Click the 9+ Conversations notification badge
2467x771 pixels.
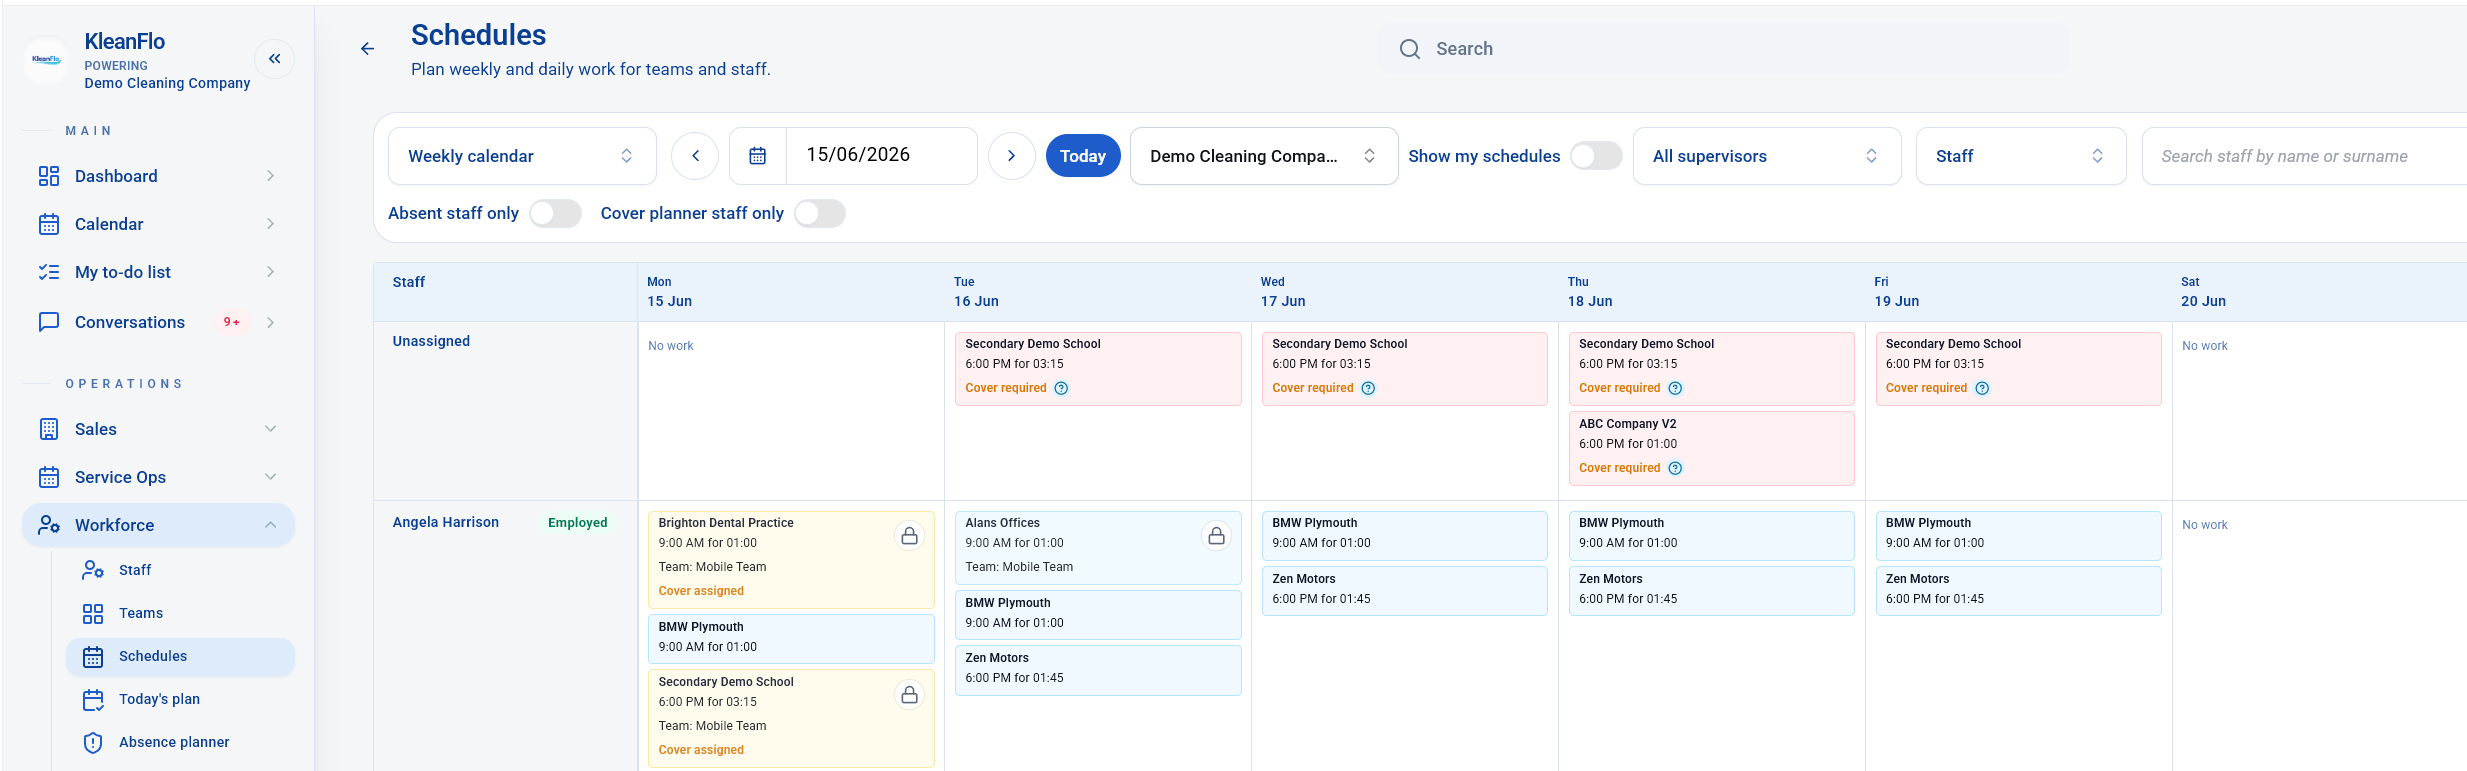tap(232, 322)
